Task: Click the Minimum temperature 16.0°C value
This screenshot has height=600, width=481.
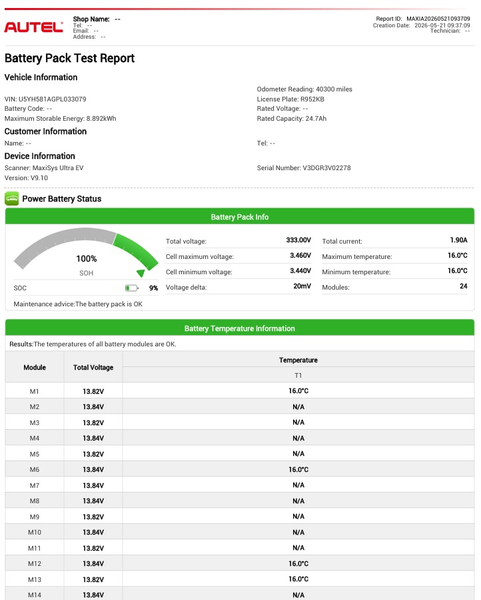Action: pos(458,271)
